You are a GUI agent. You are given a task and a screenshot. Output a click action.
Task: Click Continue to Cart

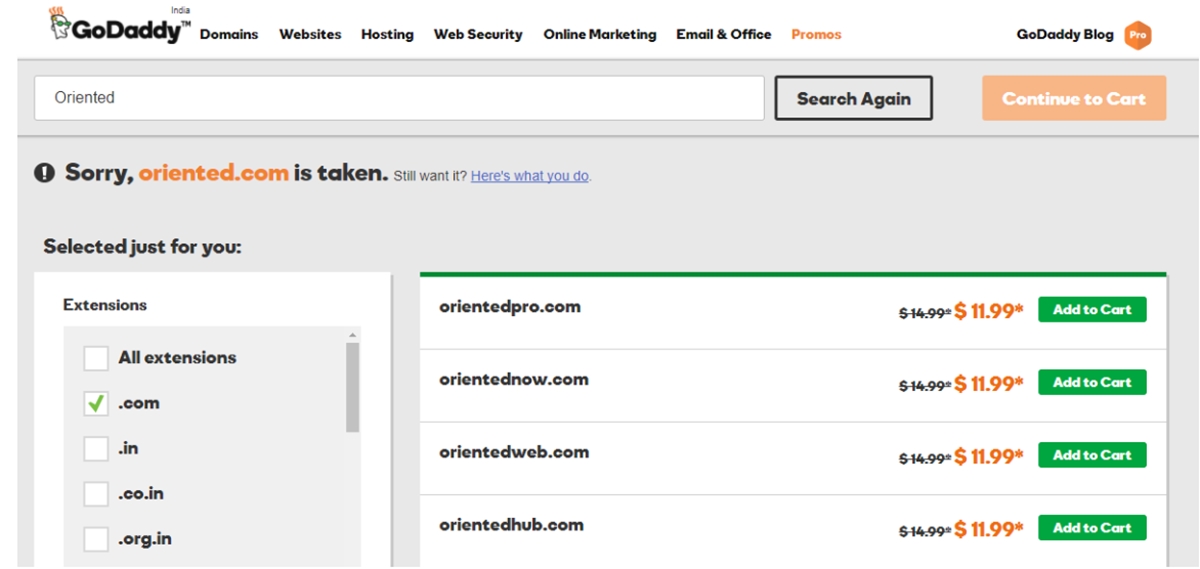click(x=1074, y=98)
